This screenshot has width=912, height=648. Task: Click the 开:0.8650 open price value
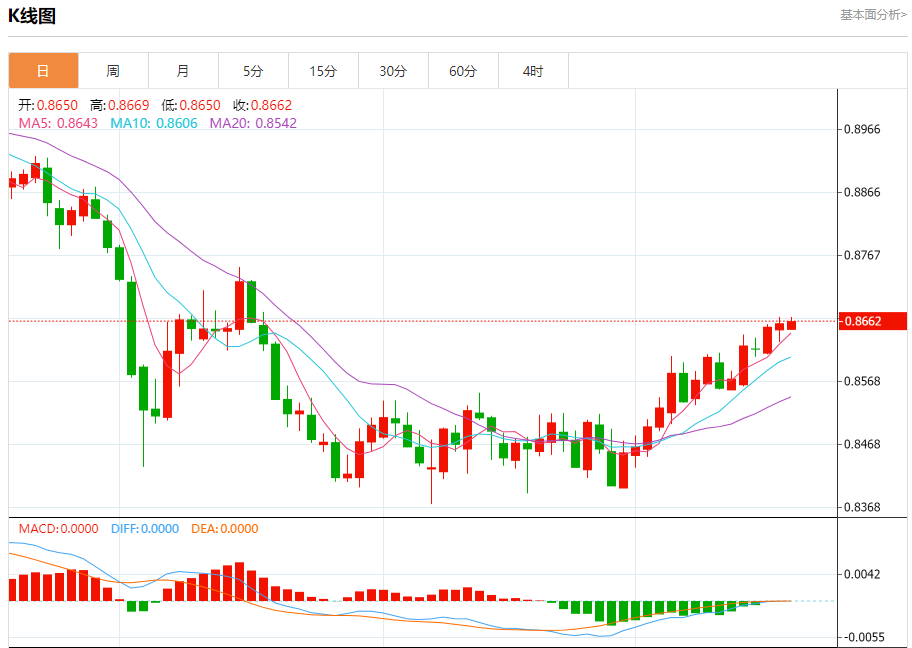coord(48,105)
